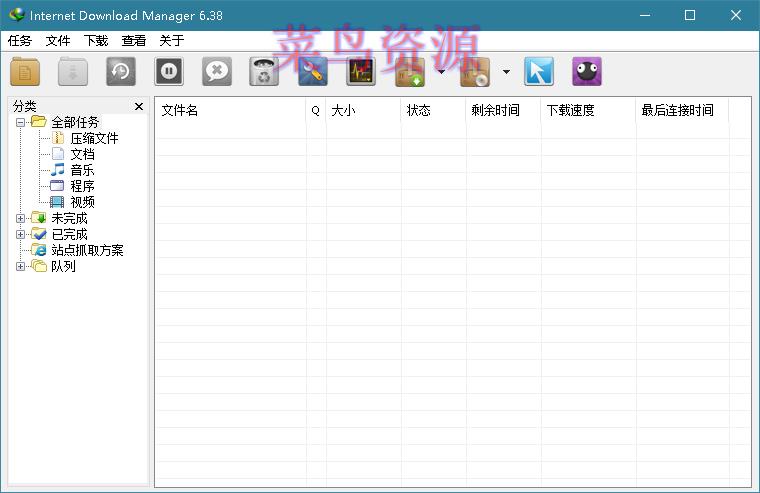The image size is (760, 493).
Task: Close the 分类 categories panel
Action: point(139,106)
